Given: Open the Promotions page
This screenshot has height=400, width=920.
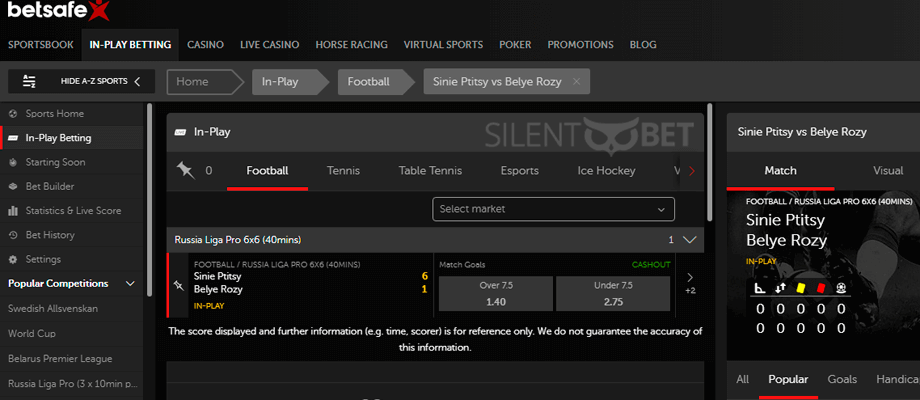Looking at the screenshot, I should tap(580, 45).
